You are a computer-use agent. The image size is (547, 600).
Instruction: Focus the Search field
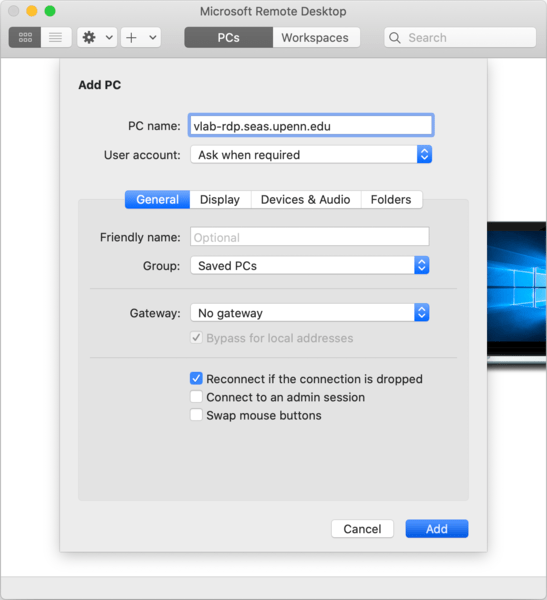[460, 38]
